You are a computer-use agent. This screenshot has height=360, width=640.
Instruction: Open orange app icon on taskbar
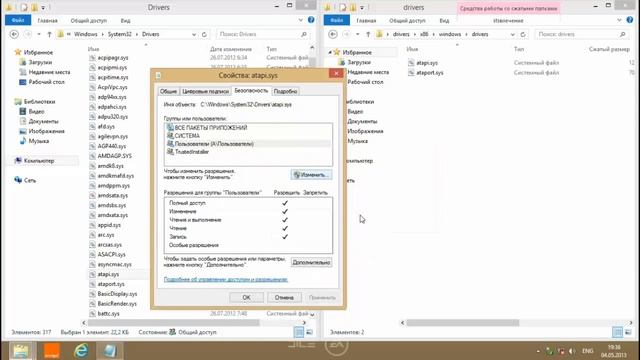tap(51, 351)
